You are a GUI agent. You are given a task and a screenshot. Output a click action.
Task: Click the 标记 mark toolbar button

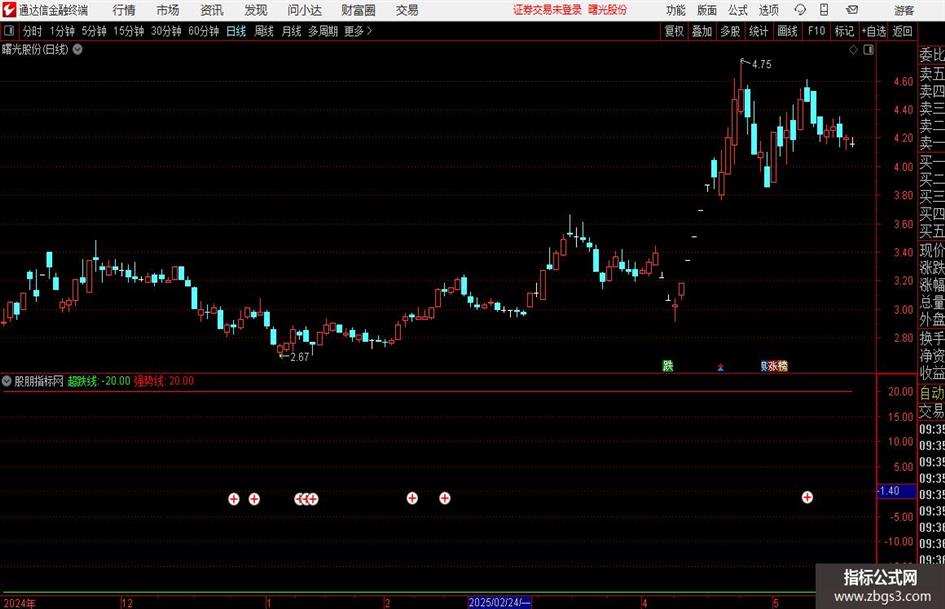[844, 31]
